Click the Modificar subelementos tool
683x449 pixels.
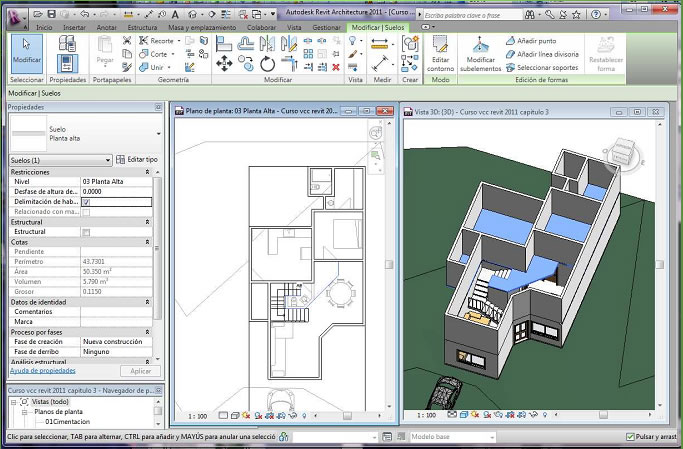point(481,53)
